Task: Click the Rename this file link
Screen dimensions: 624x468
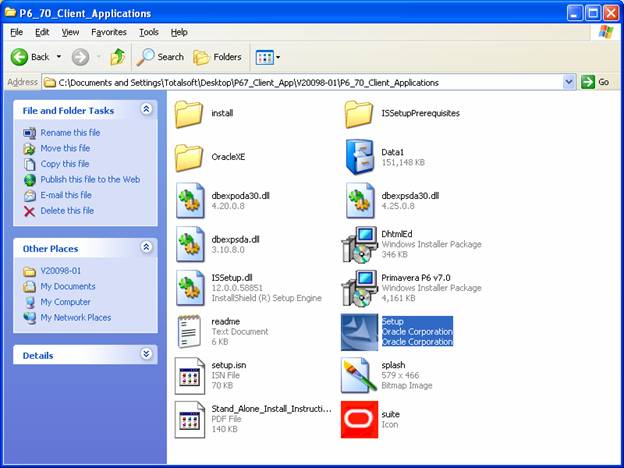Action: pyautogui.click(x=70, y=133)
